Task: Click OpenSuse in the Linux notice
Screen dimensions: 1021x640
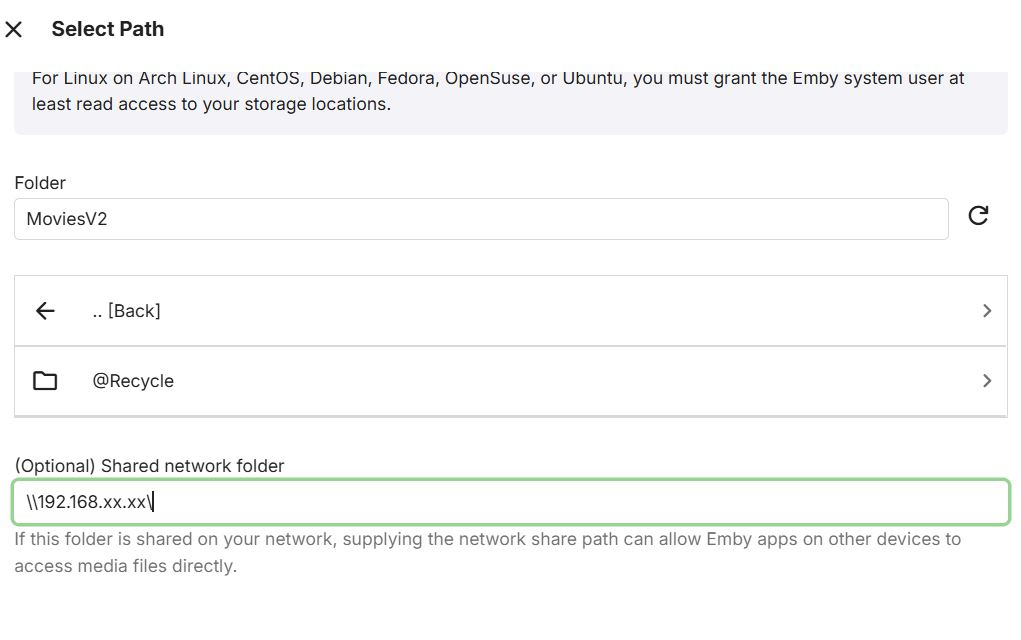Action: coord(485,78)
